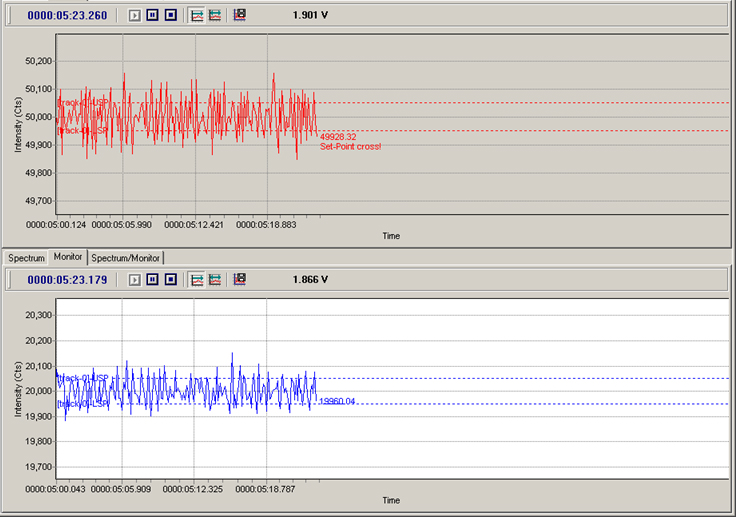
Task: Click the red upper set-point USP label
Action: (83, 102)
